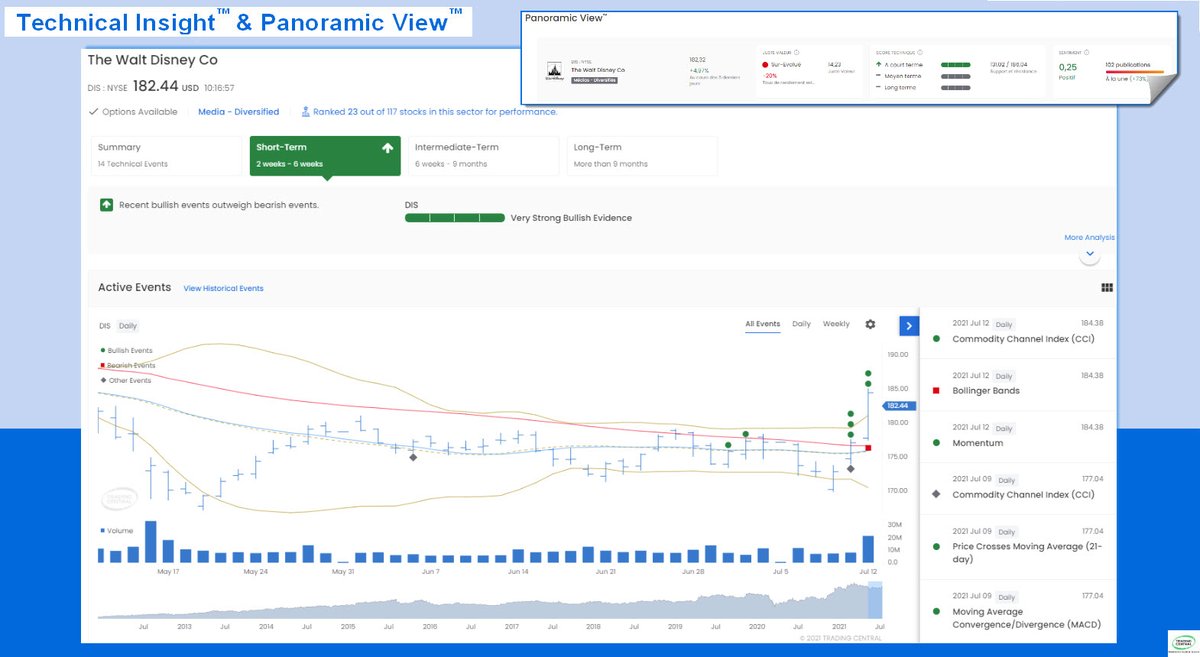Select the Jul 09 Commodity Channel Index event
The image size is (1200, 657).
[1018, 488]
